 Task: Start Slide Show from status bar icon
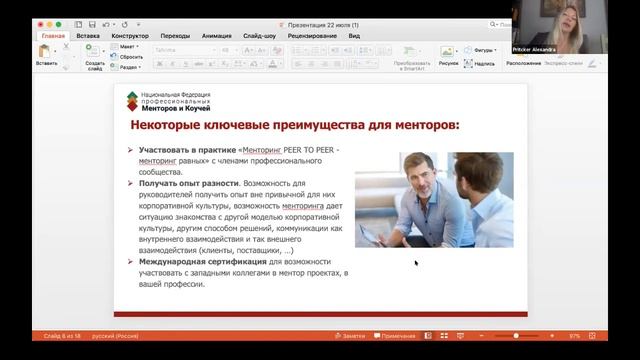click(460, 336)
